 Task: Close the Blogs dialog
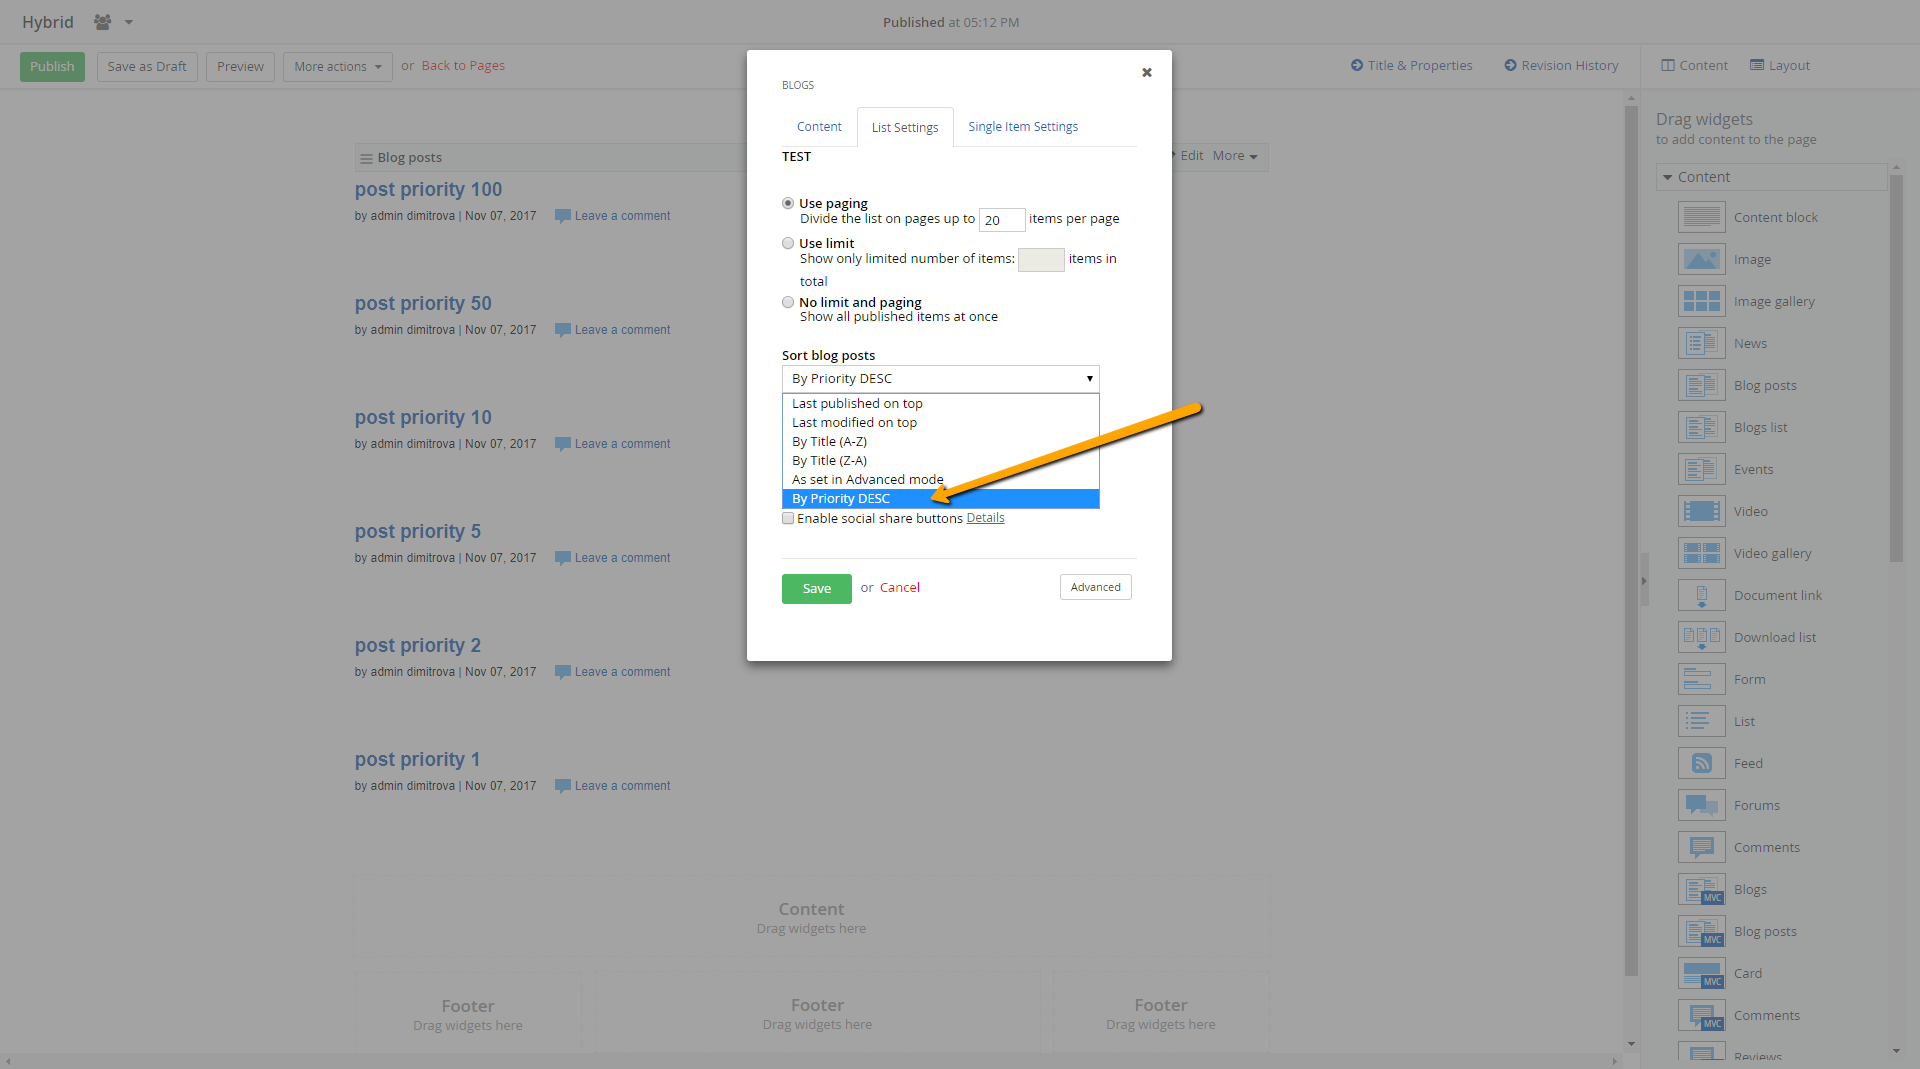point(1147,72)
